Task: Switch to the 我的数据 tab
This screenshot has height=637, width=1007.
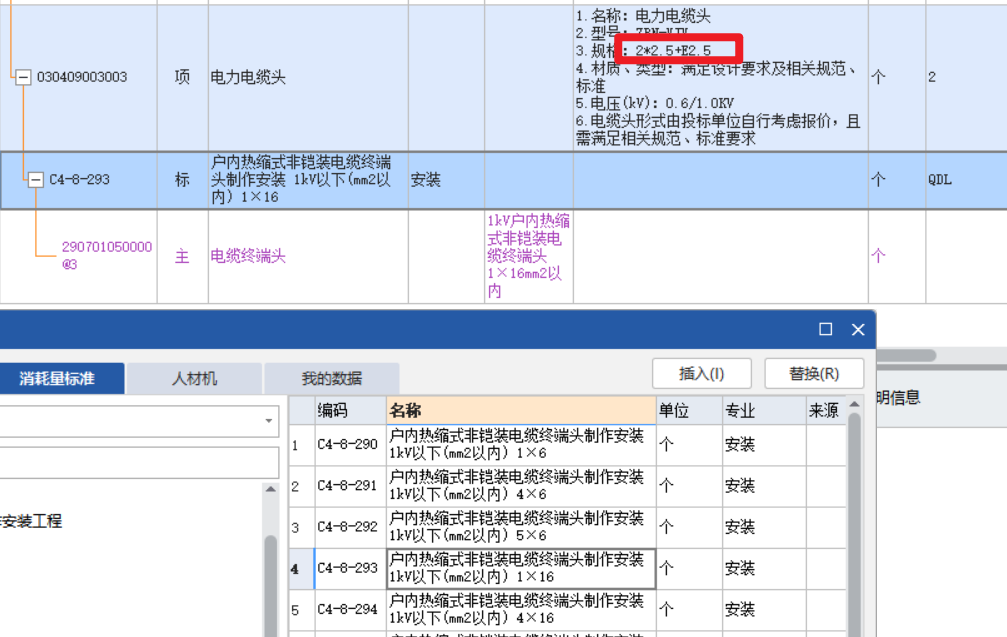Action: [330, 378]
